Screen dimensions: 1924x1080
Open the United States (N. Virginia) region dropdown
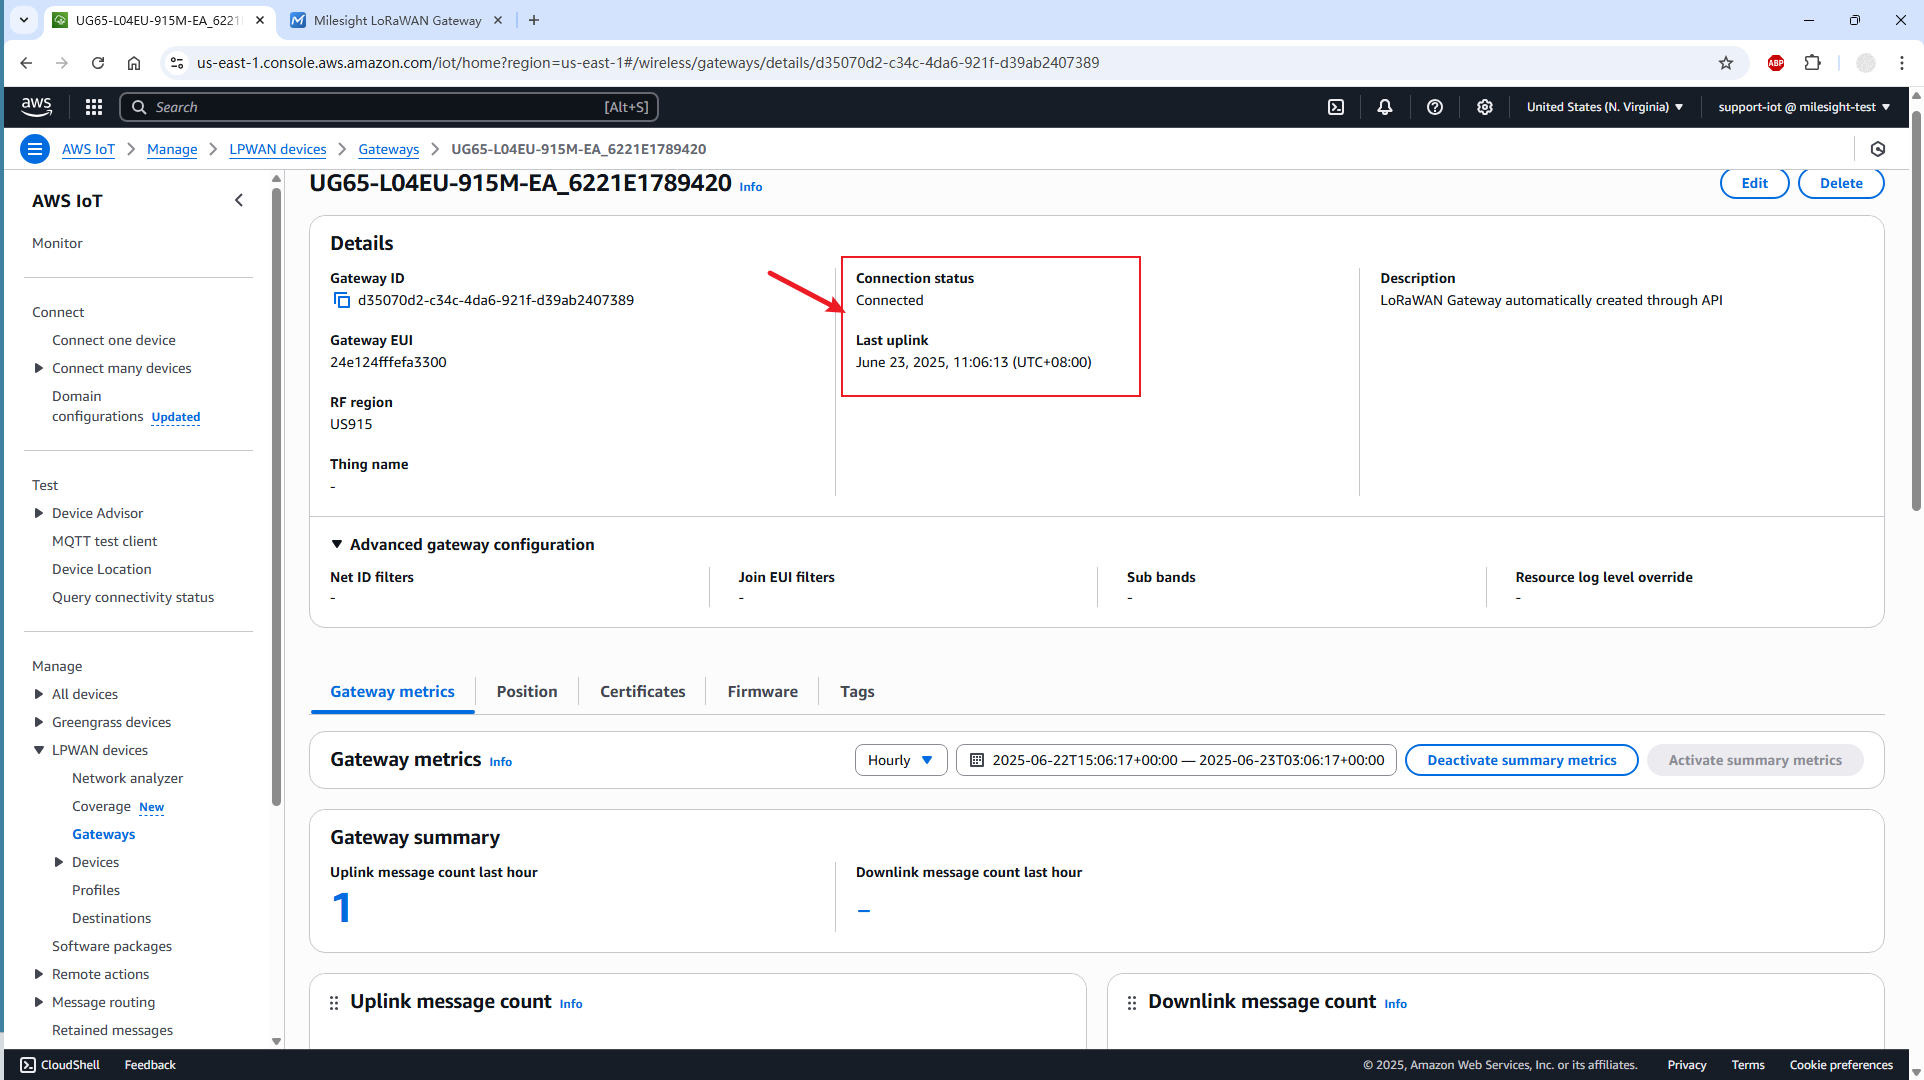pos(1604,107)
